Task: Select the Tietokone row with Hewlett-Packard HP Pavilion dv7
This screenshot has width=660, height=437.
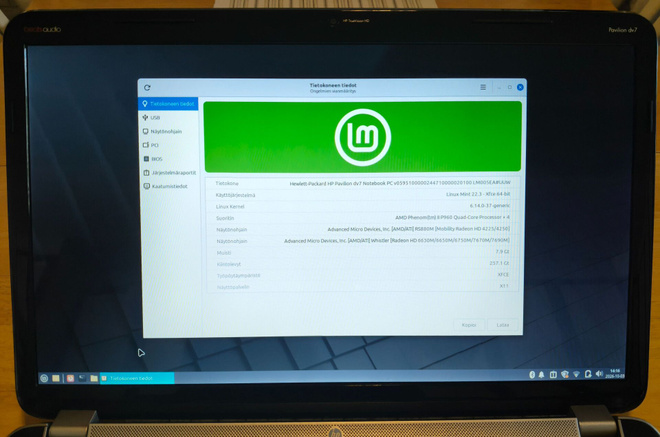Action: tap(362, 183)
